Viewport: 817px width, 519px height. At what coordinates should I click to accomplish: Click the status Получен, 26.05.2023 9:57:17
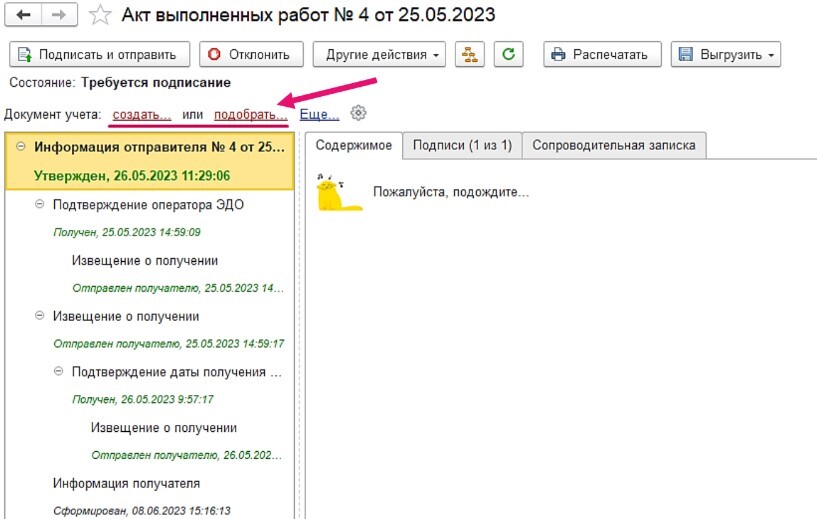(x=143, y=399)
